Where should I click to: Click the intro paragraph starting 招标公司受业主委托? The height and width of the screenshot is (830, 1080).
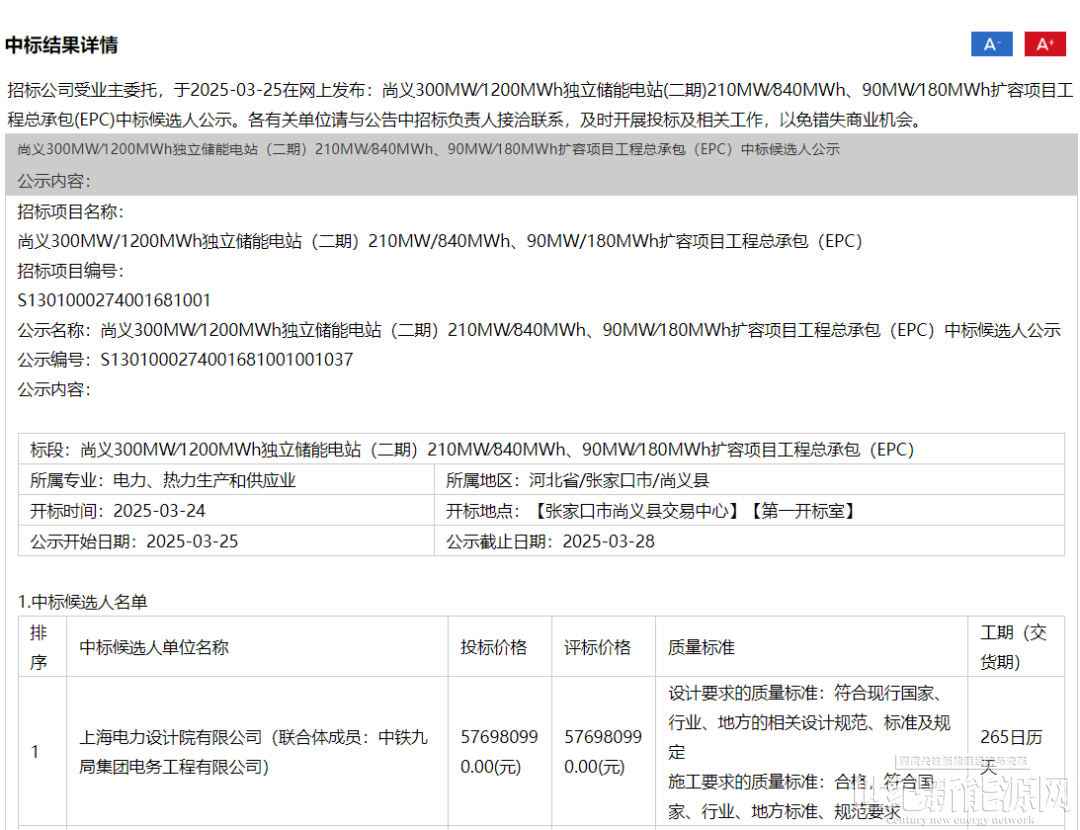[540, 105]
